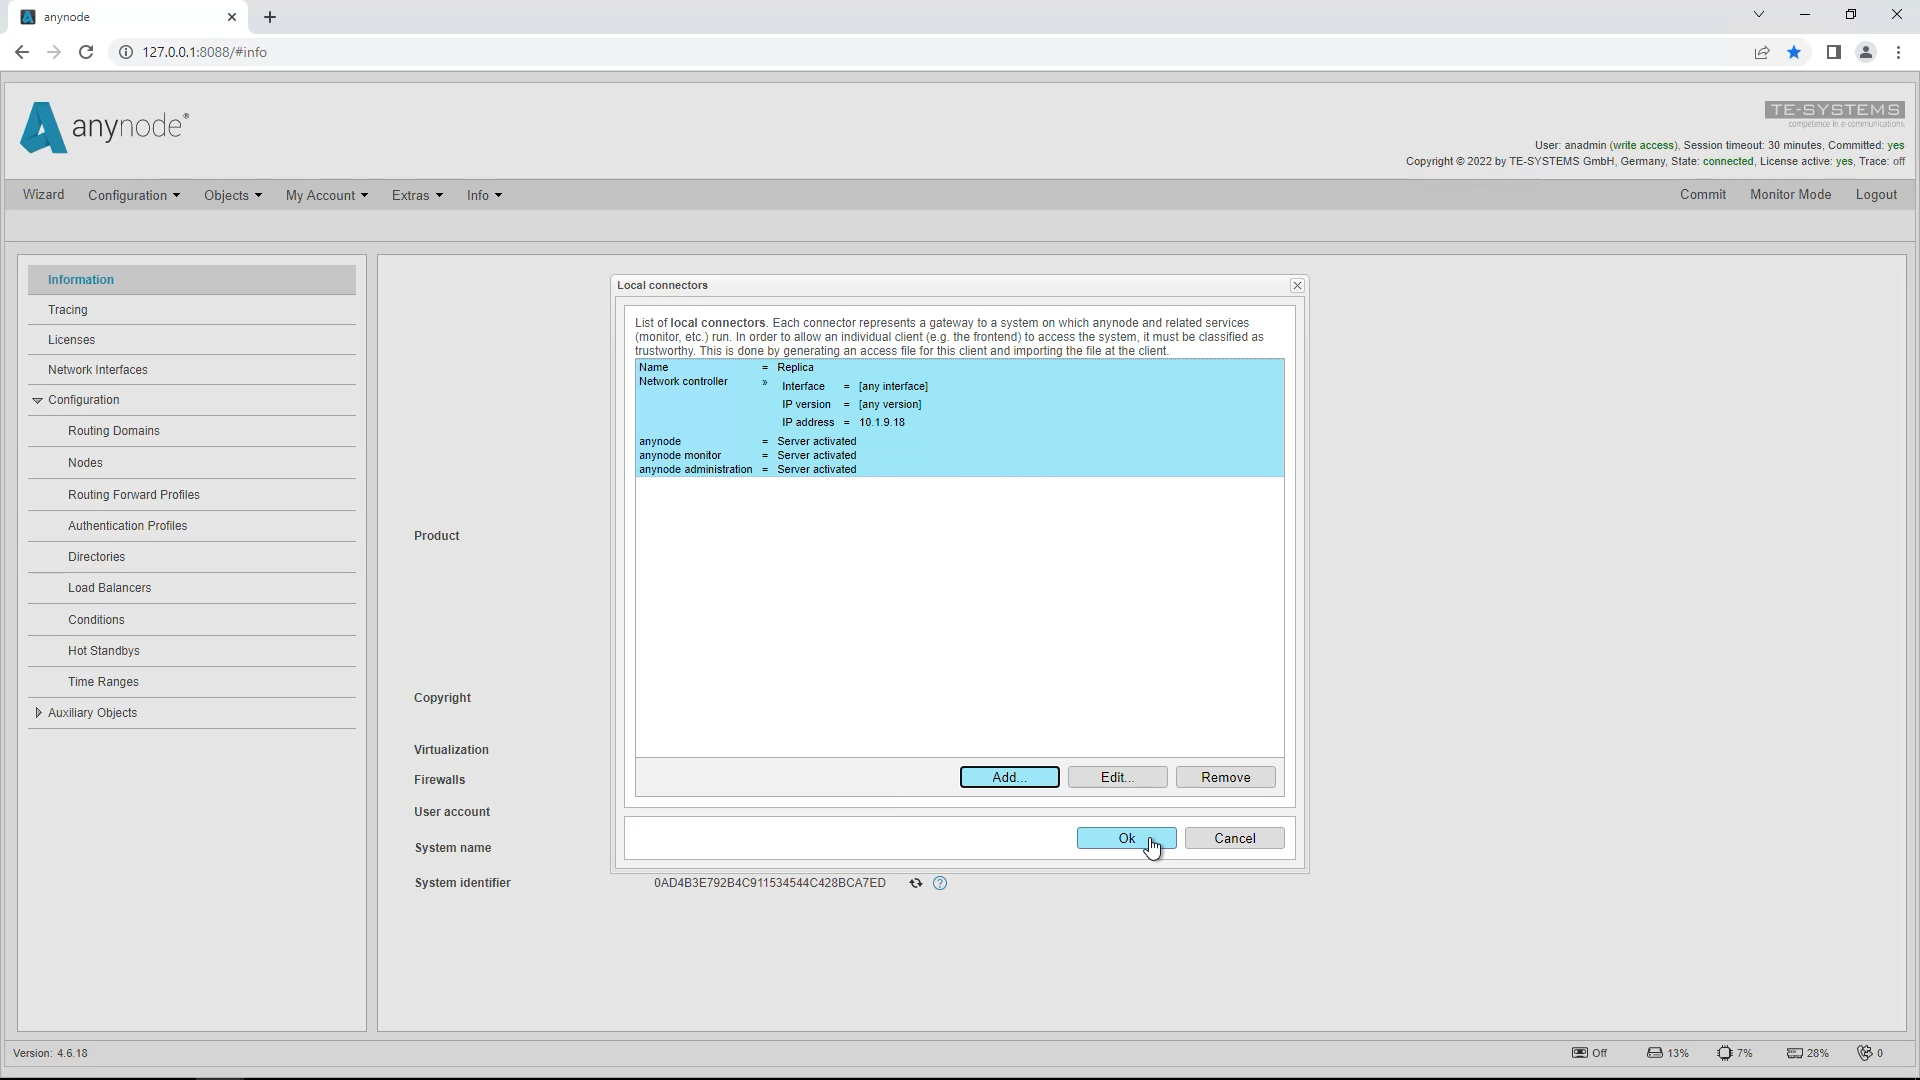Open Routing Forward Profiles
The height and width of the screenshot is (1080, 1920).
click(x=192, y=495)
